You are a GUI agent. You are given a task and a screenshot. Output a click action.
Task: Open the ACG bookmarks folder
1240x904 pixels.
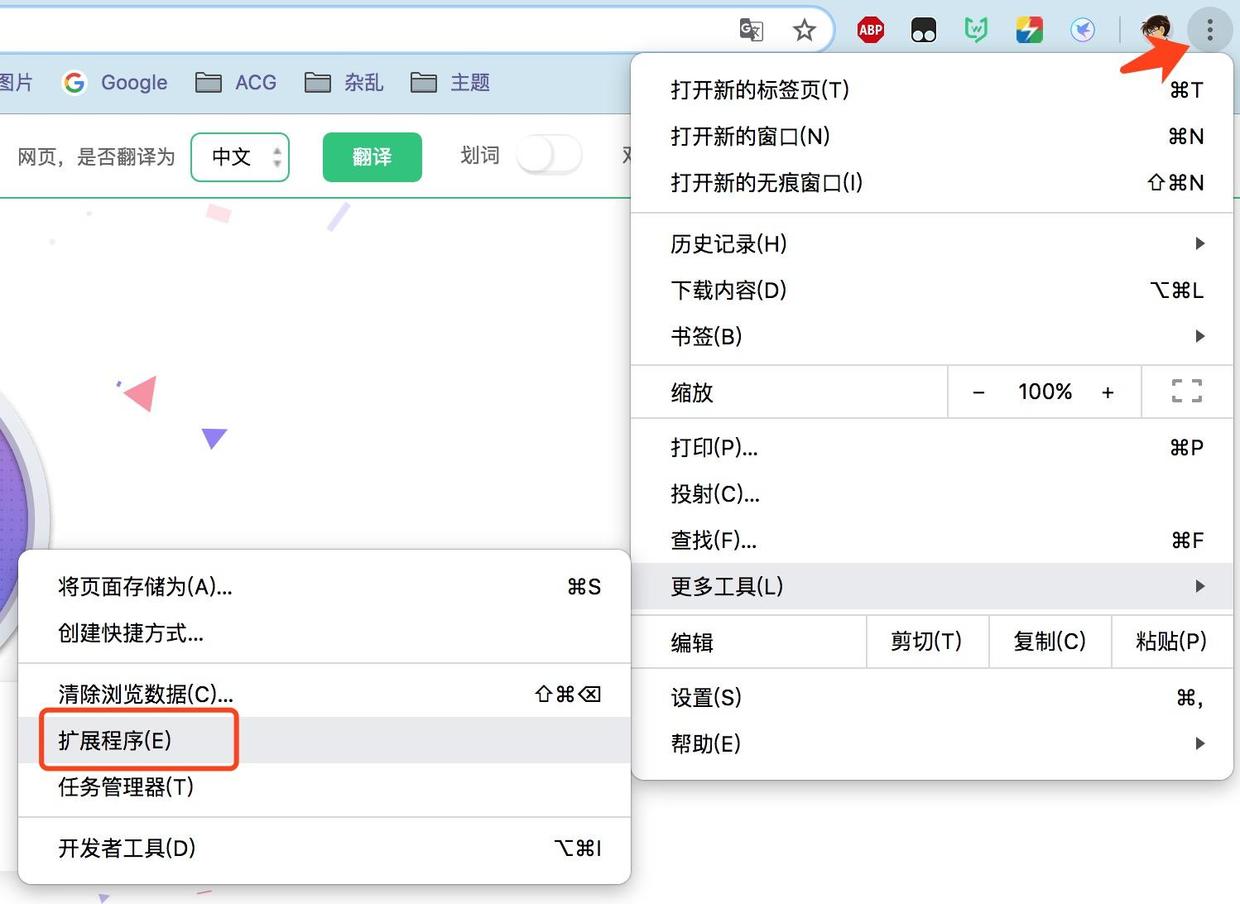tap(236, 83)
